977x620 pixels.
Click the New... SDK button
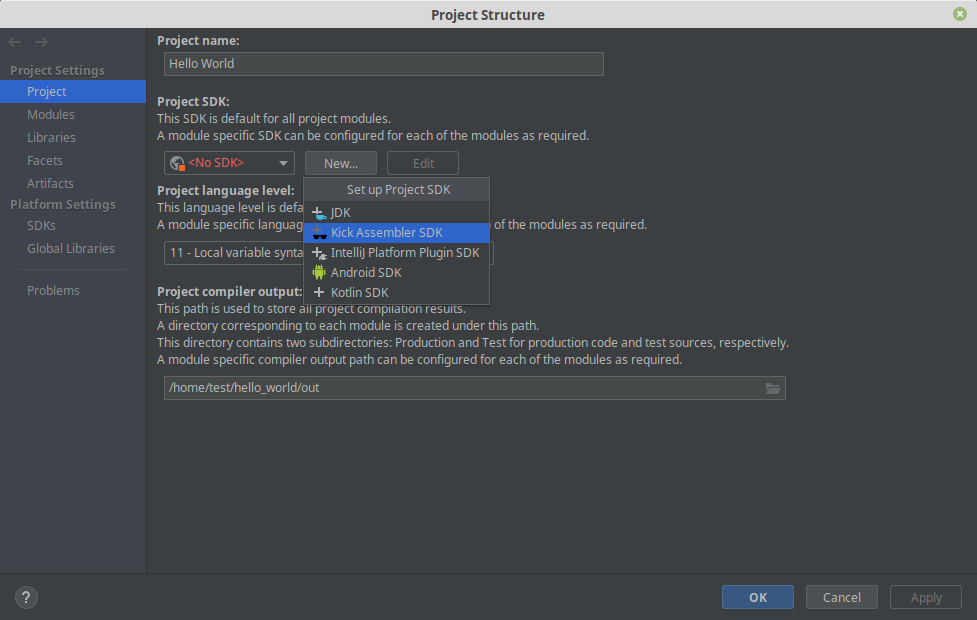tap(341, 163)
